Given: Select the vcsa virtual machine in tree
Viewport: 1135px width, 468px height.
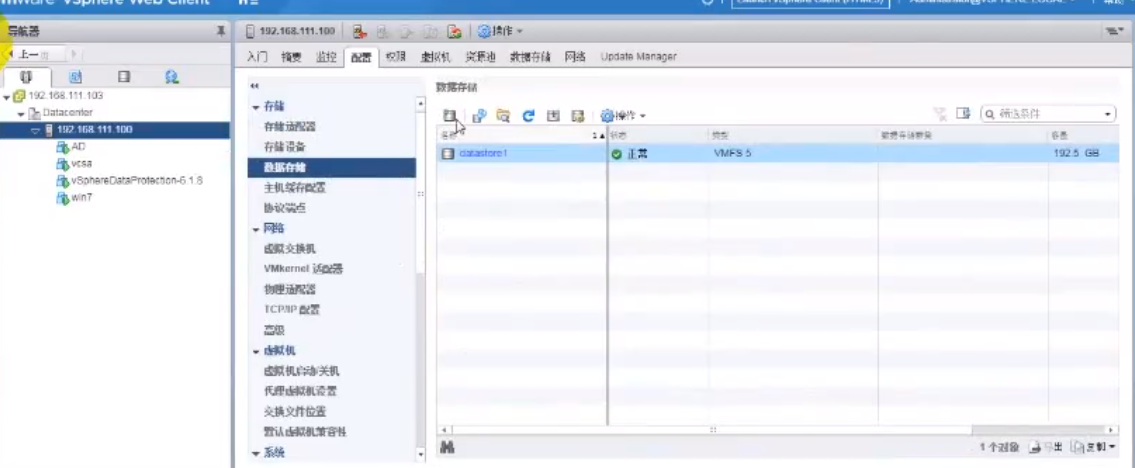Looking at the screenshot, I should click(81, 163).
